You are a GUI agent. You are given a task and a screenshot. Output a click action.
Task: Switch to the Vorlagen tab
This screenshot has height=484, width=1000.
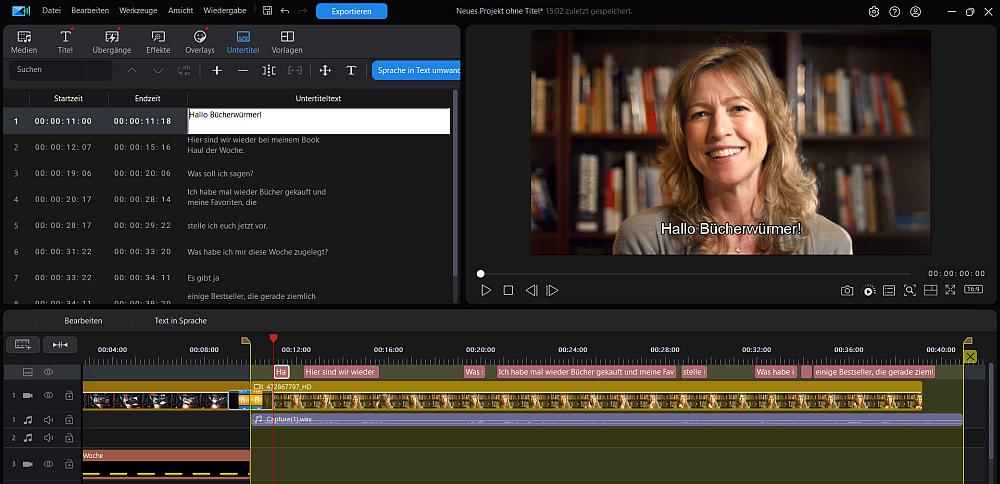coord(287,41)
